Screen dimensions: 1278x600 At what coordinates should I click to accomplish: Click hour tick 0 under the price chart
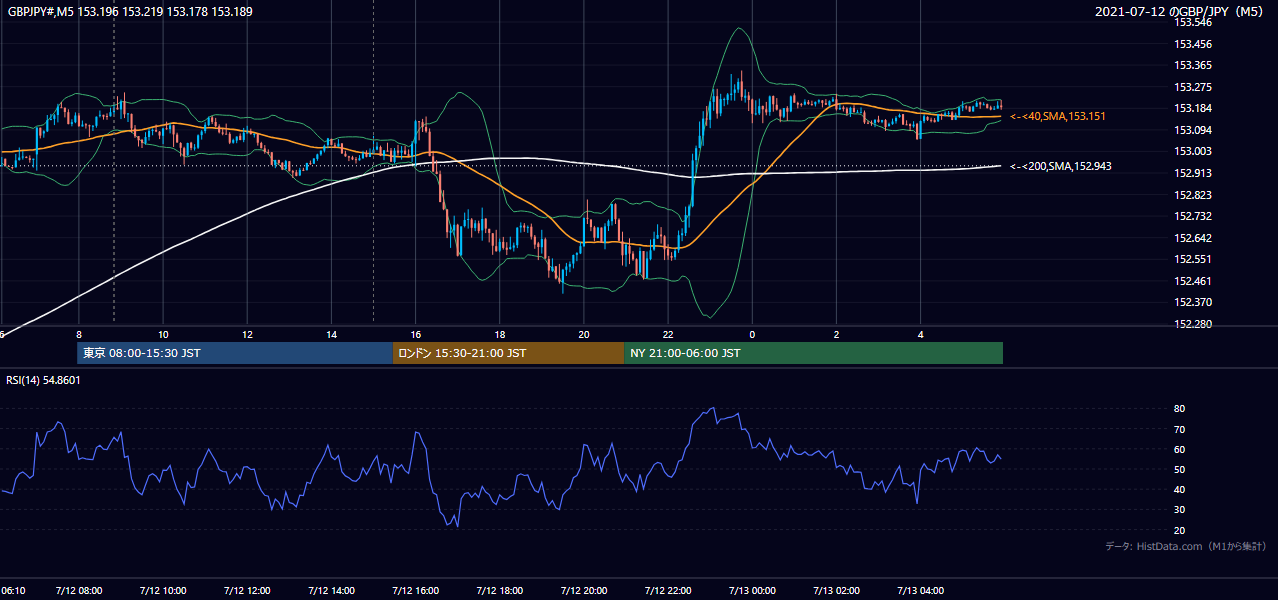point(752,335)
